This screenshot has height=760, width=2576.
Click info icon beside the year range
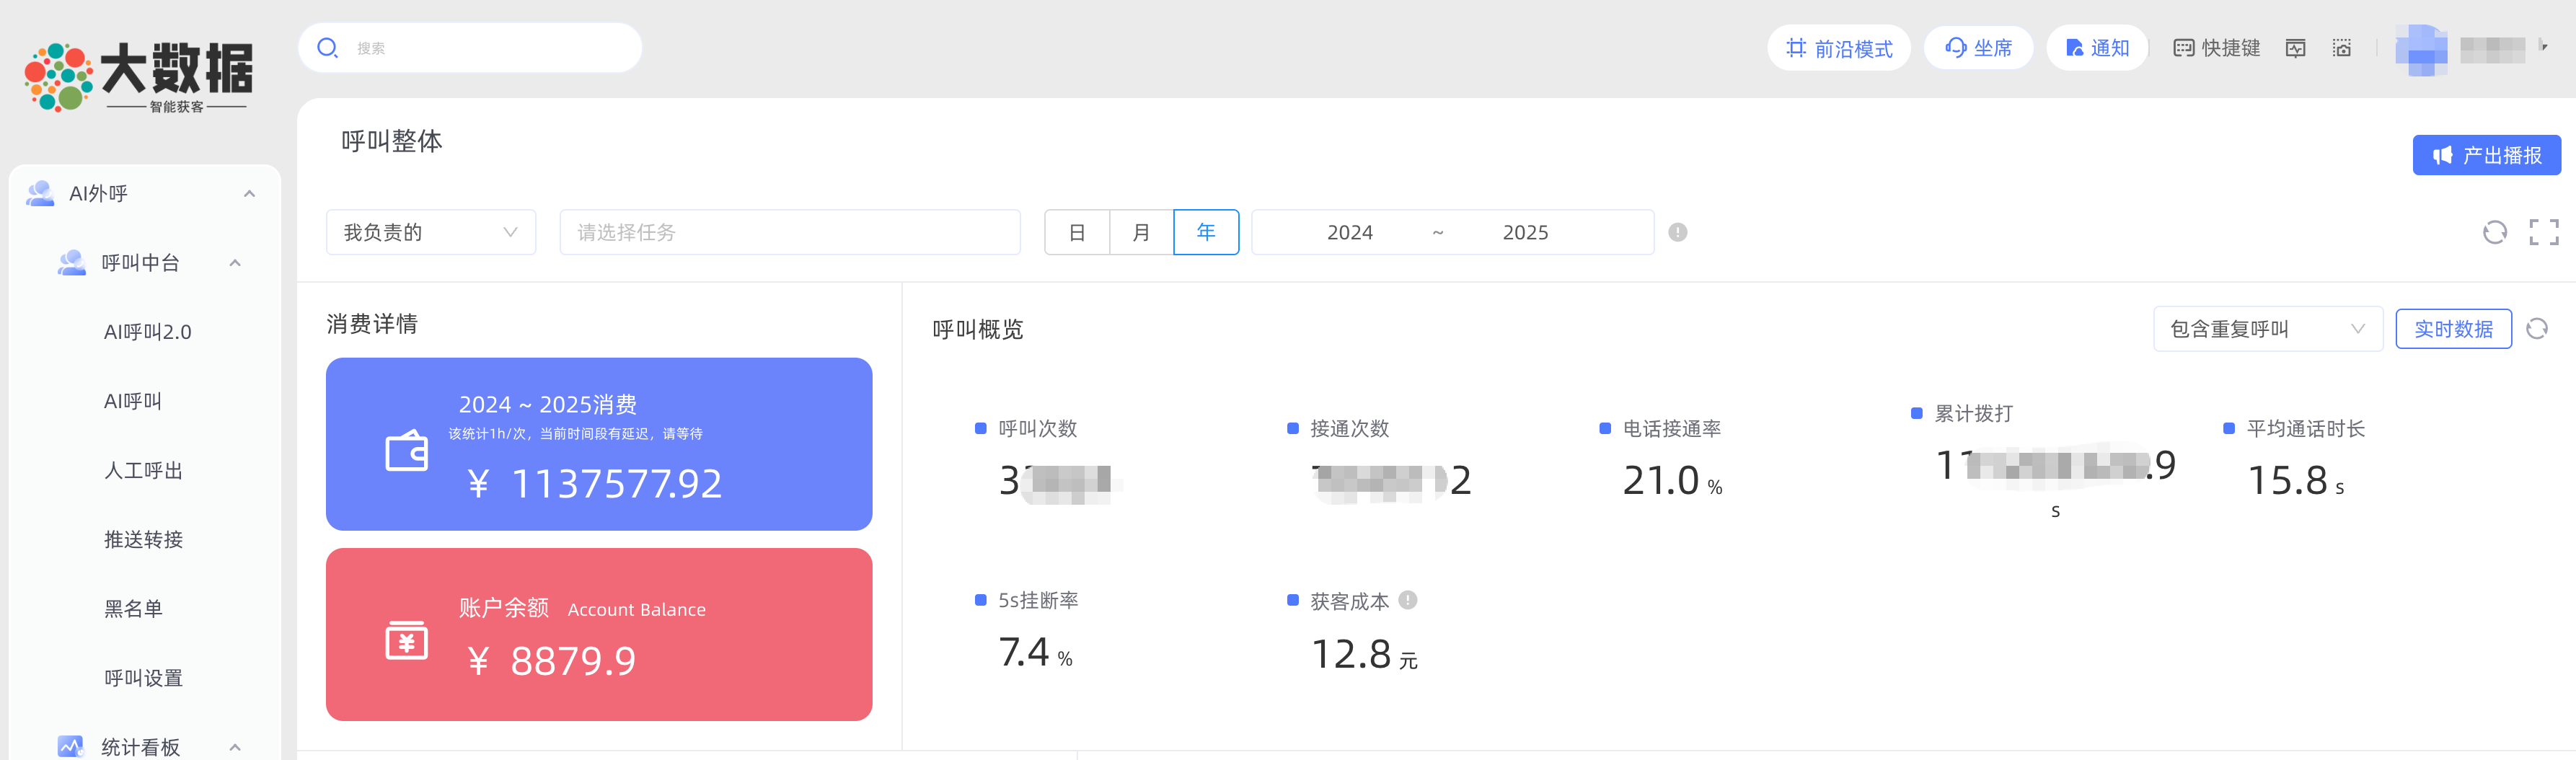tap(1677, 232)
